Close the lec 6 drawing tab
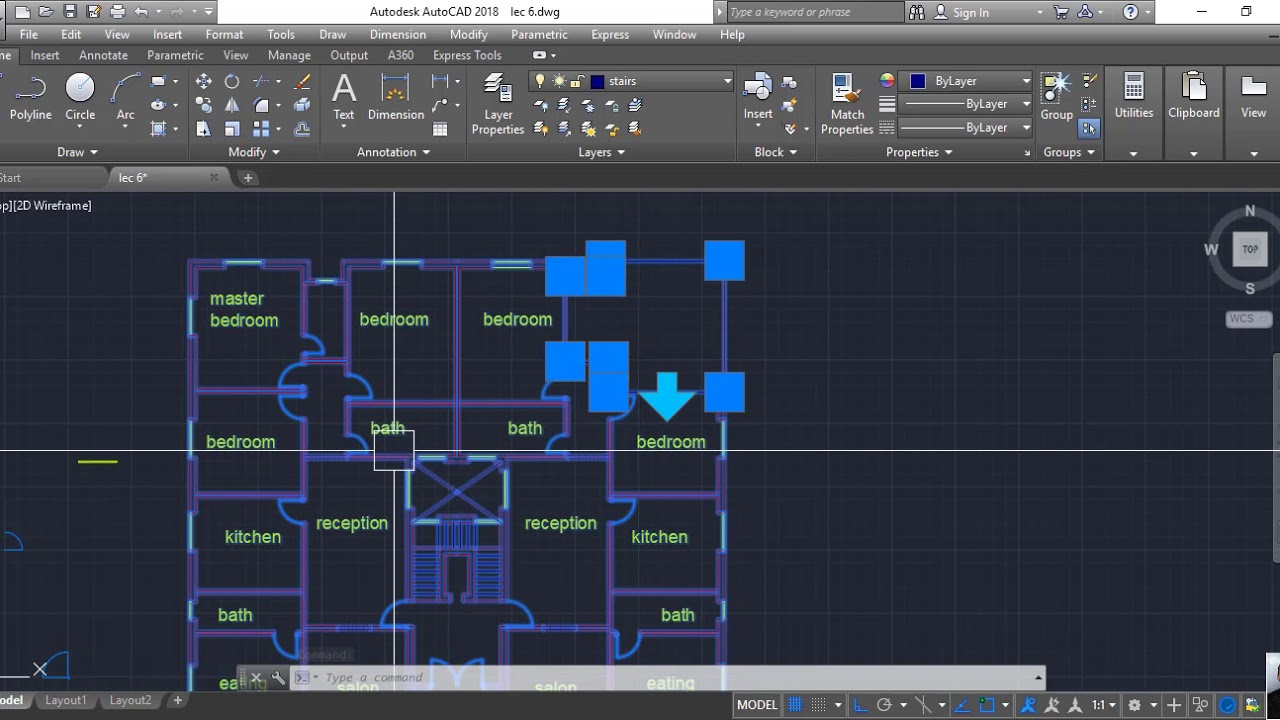1280x720 pixels. click(213, 177)
